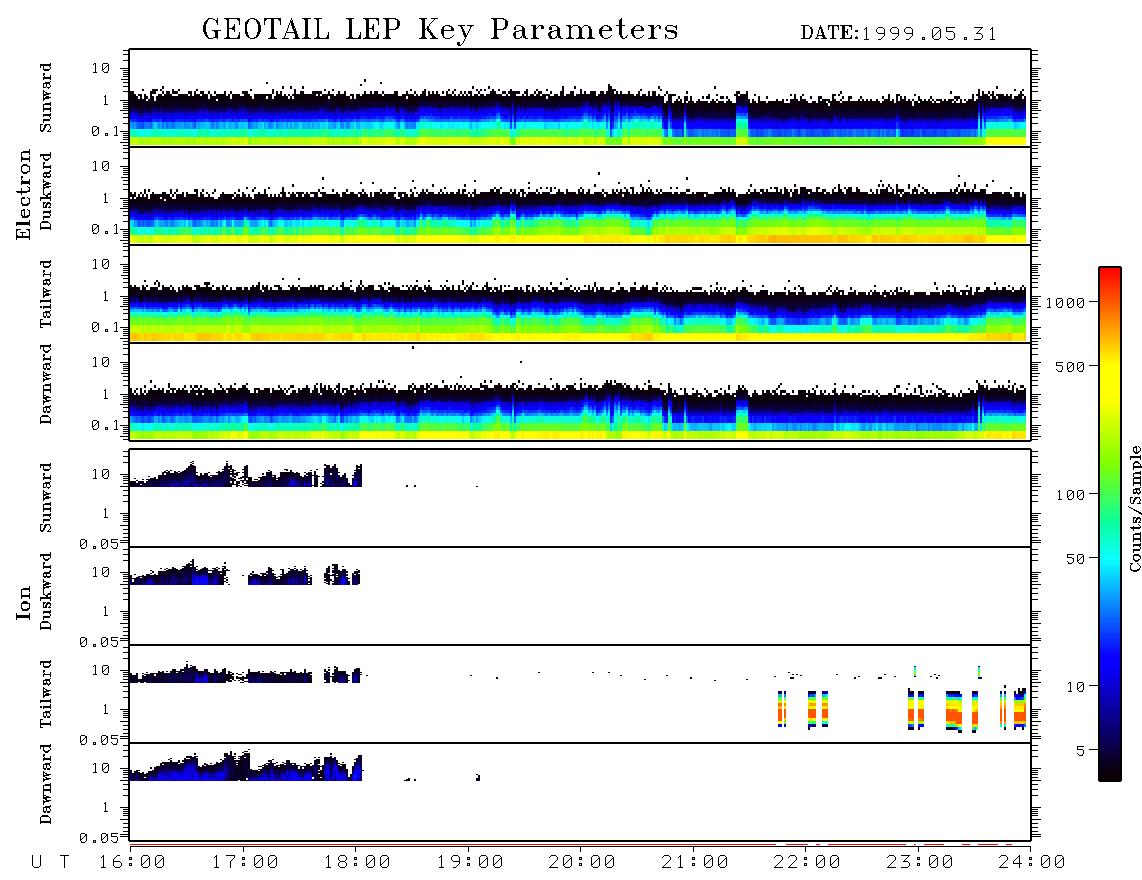Click inside the Electron Dawnward spectrogram panel
The image size is (1142, 880).
point(580,391)
